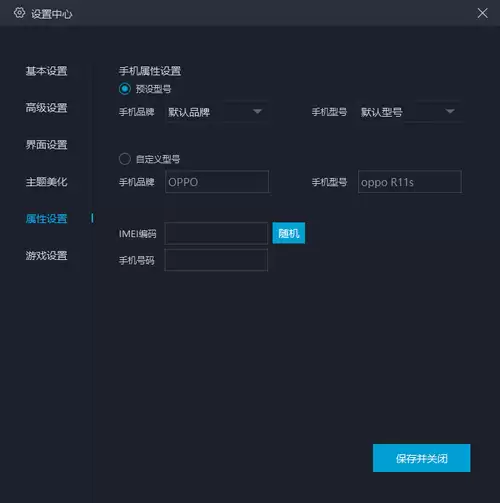Select the 预设型号 radio button
500x503 pixels.
(x=125, y=89)
